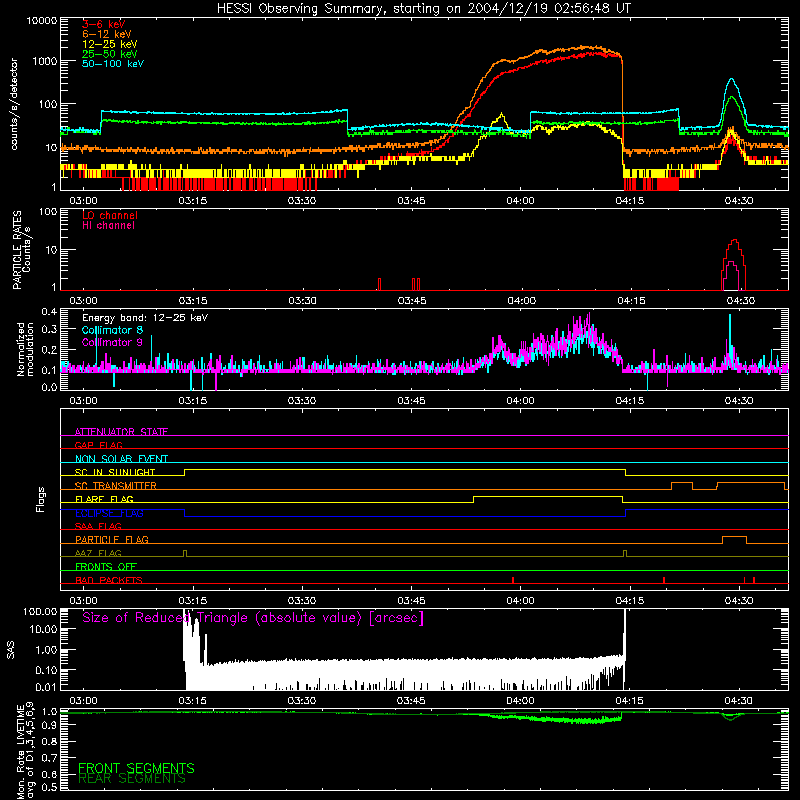Select the REAR SEGMENTS legend label
Viewport: 800px width, 800px height.
[132, 779]
